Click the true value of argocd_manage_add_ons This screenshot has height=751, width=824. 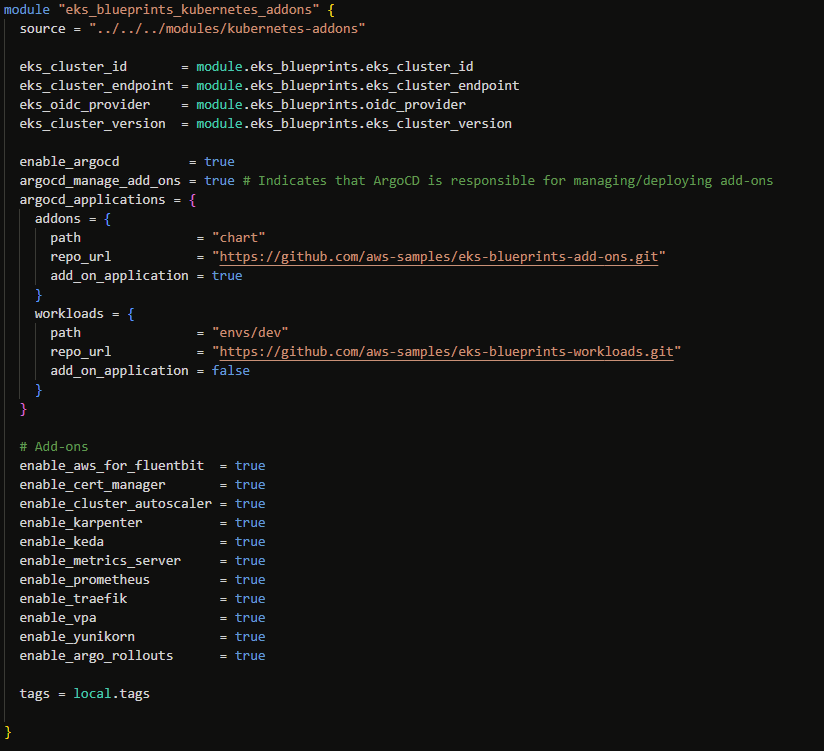tap(219, 181)
